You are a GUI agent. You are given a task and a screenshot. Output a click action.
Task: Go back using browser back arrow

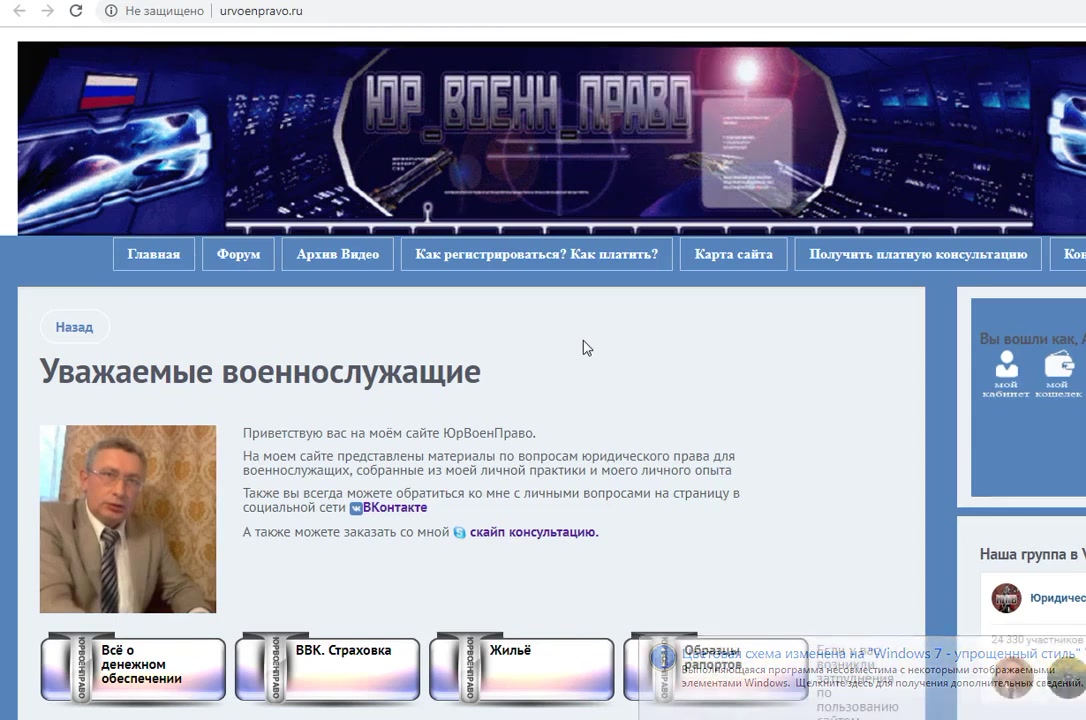point(19,11)
